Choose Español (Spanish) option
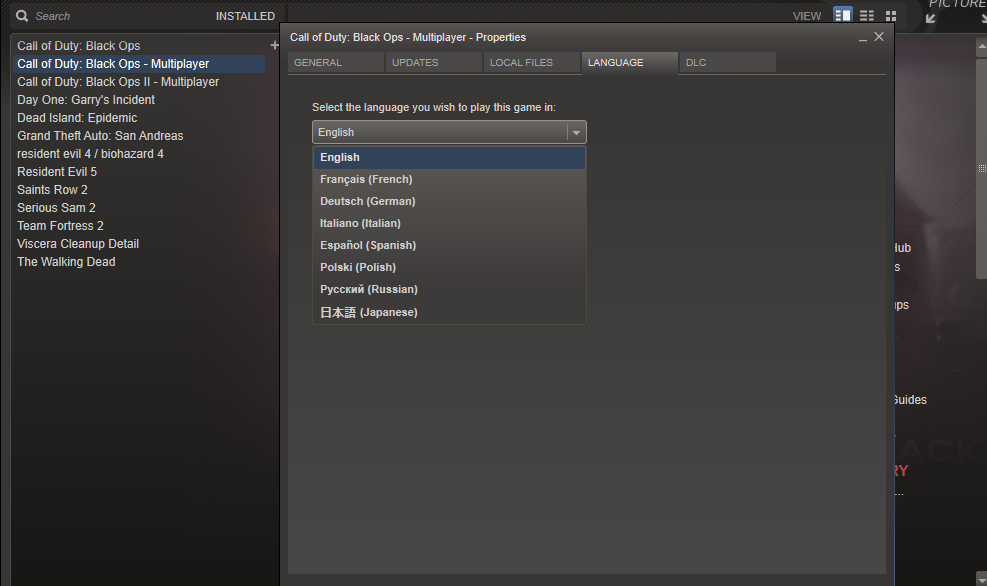 (449, 245)
